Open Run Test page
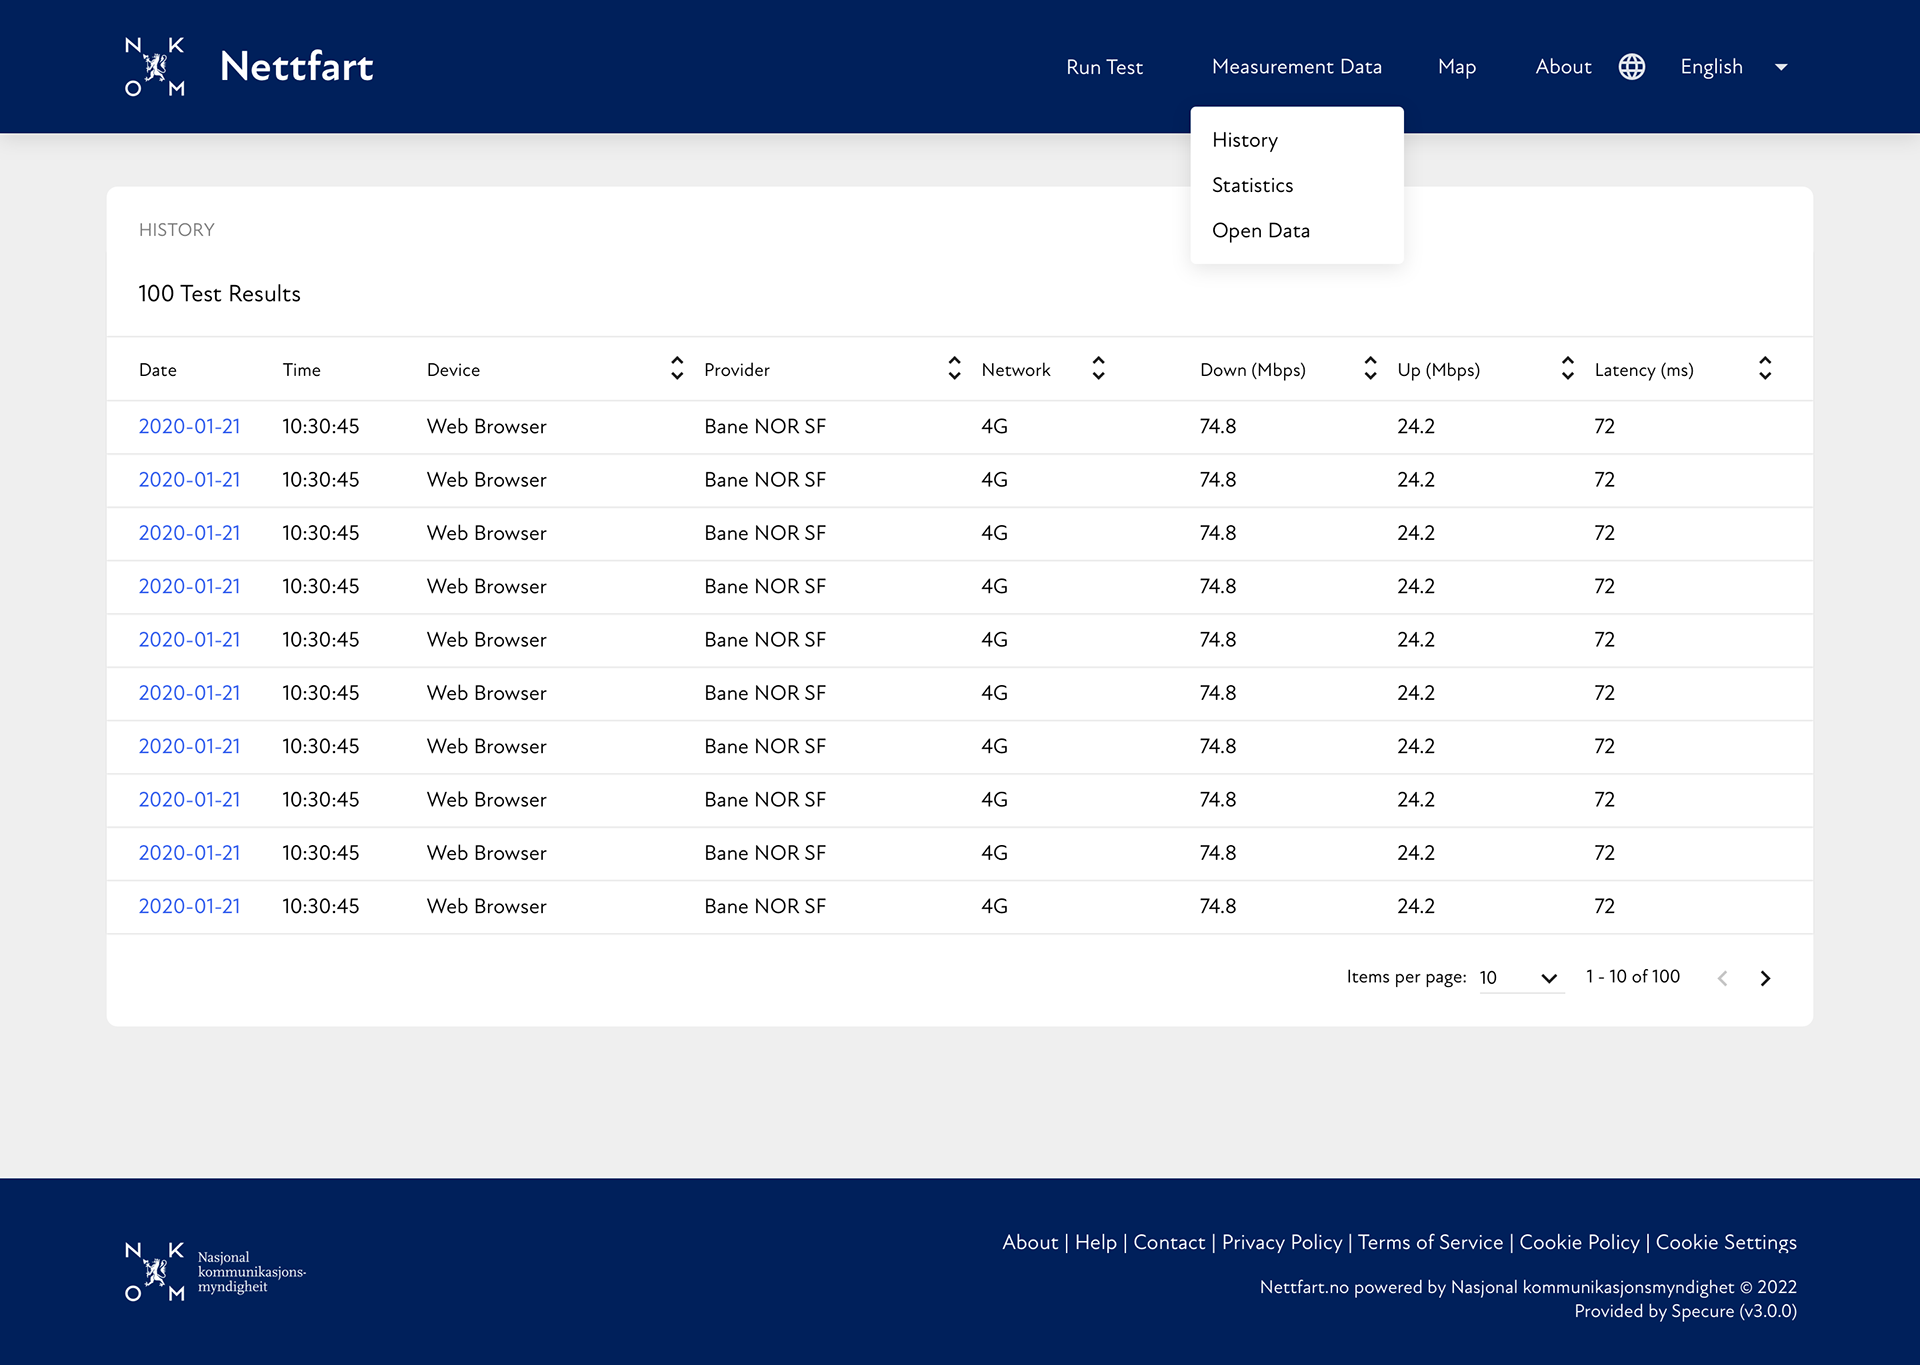This screenshot has height=1365, width=1920. [x=1104, y=67]
